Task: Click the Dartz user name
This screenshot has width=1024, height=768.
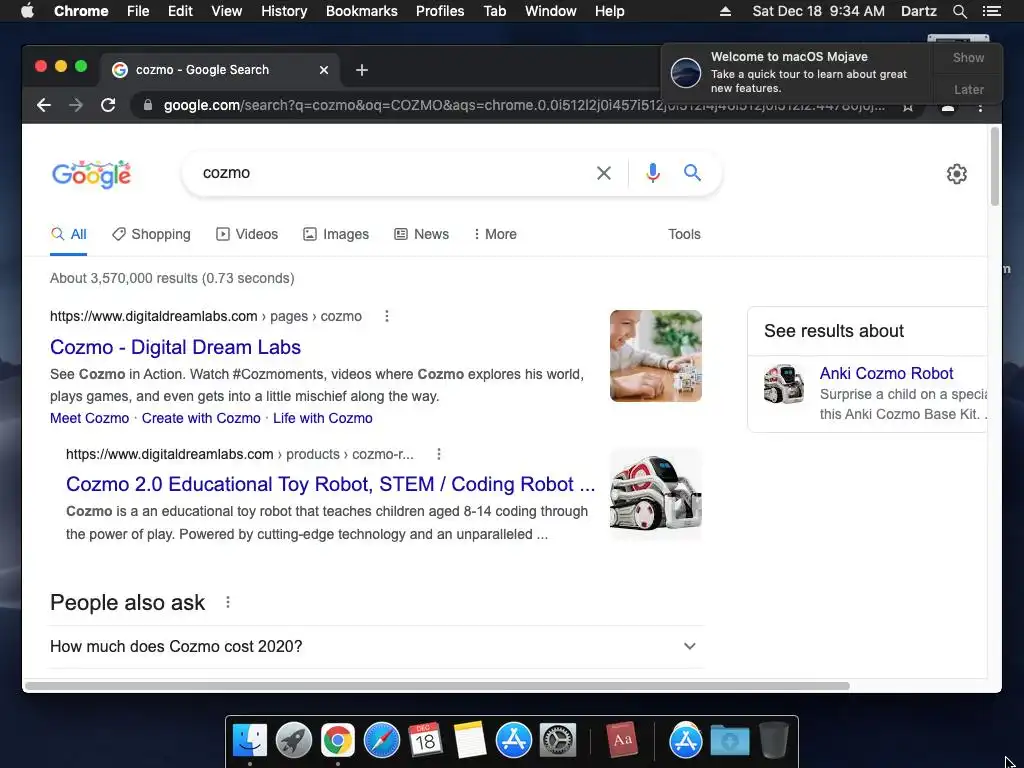Action: [x=918, y=11]
